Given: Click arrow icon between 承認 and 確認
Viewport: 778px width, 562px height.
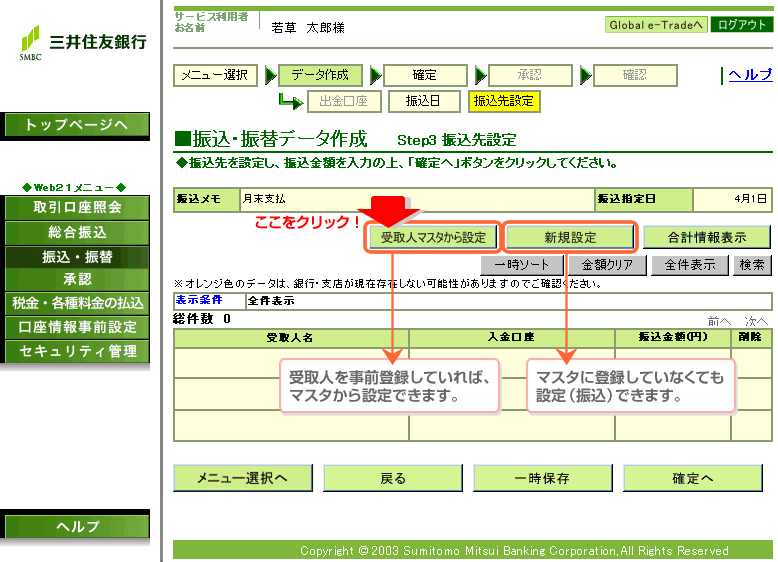Looking at the screenshot, I should pos(586,75).
